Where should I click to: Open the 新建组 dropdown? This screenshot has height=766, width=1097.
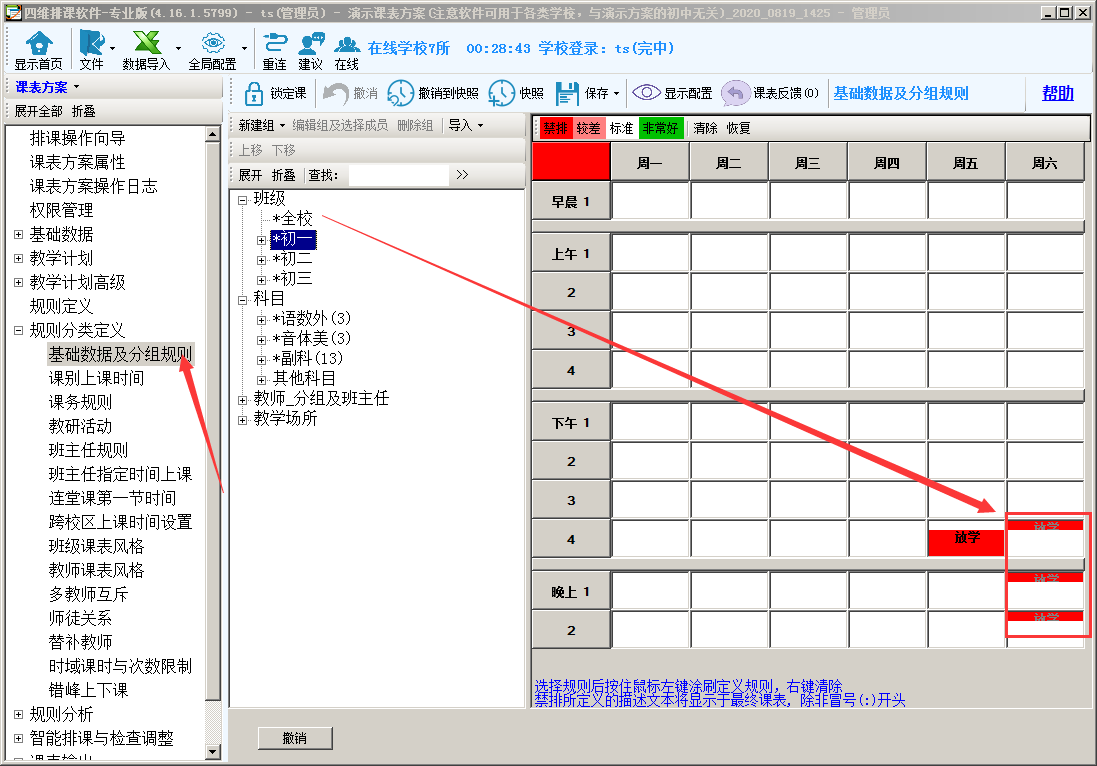point(262,125)
